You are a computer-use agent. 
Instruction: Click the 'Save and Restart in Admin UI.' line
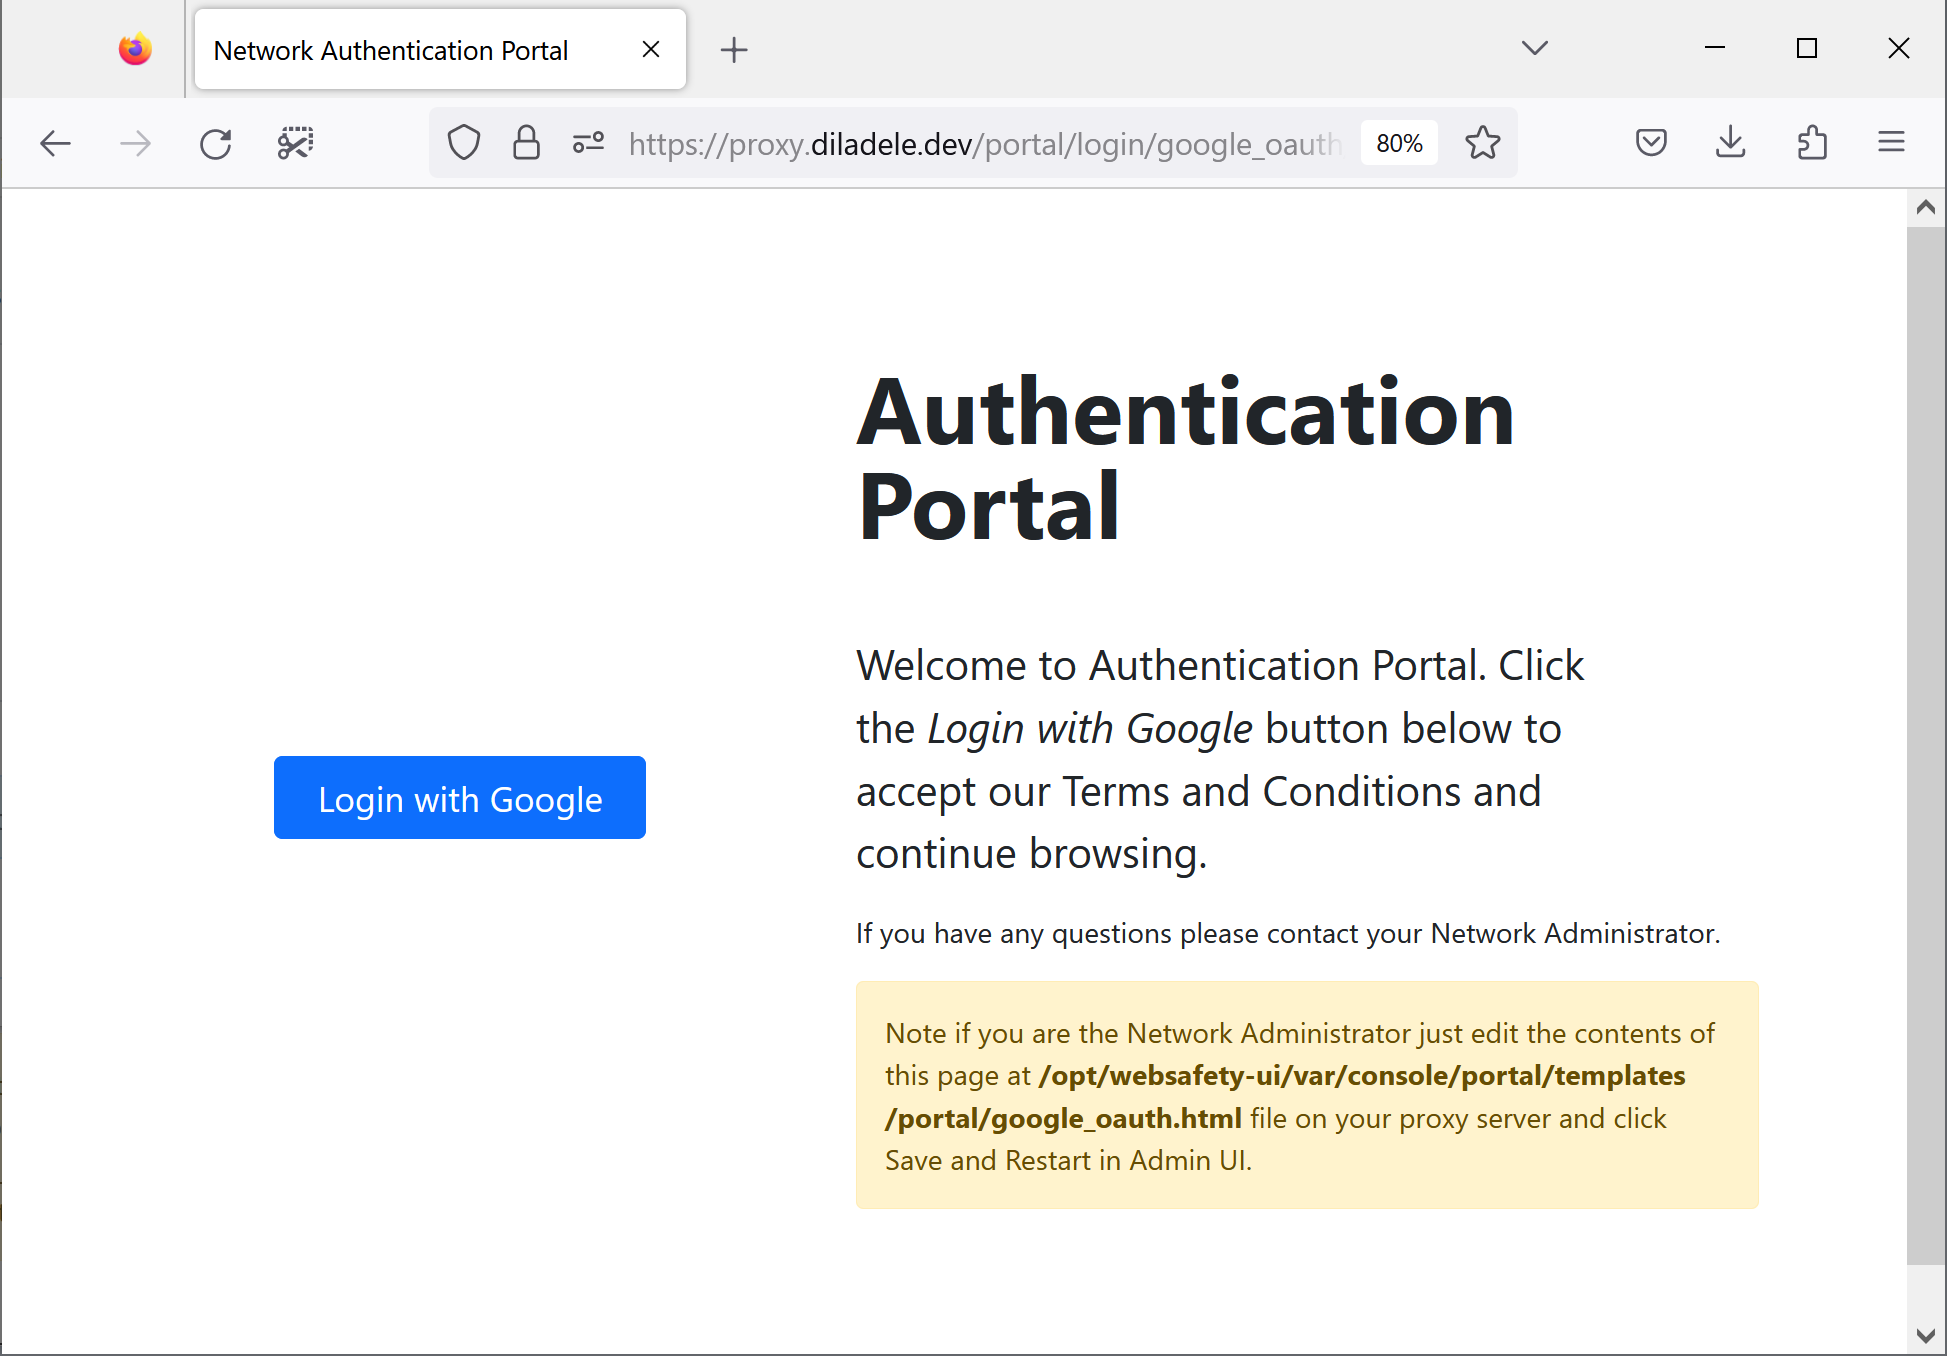pos(1068,1161)
